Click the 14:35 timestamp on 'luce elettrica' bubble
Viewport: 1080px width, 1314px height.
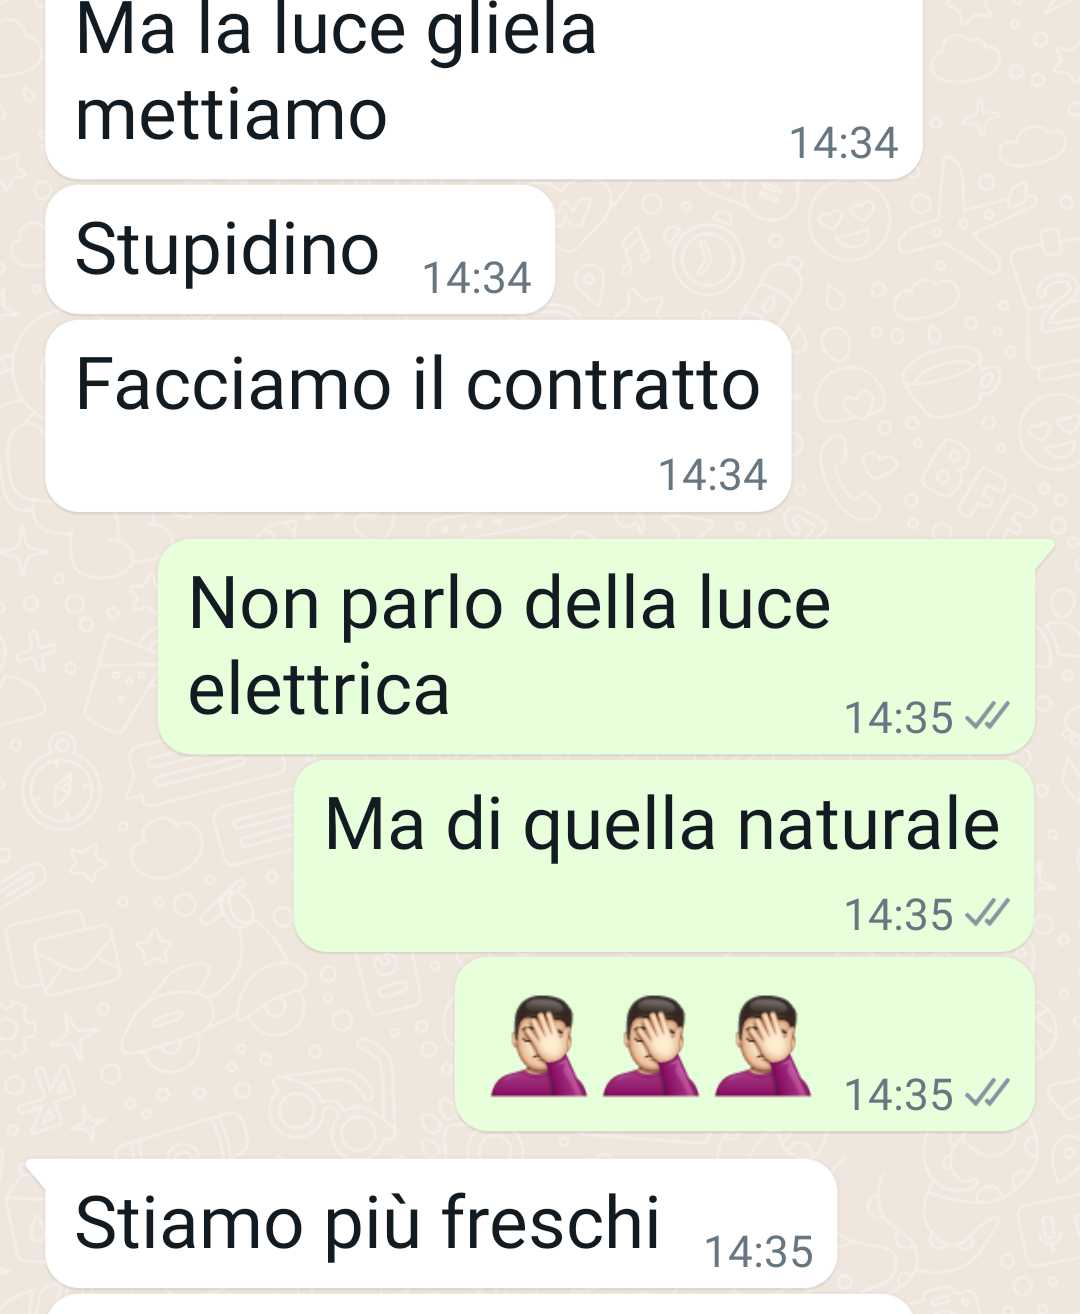(x=899, y=717)
